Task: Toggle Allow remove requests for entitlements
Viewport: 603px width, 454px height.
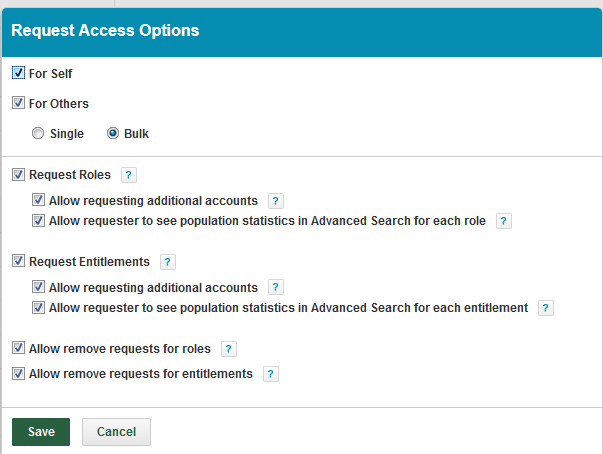Action: pos(18,374)
